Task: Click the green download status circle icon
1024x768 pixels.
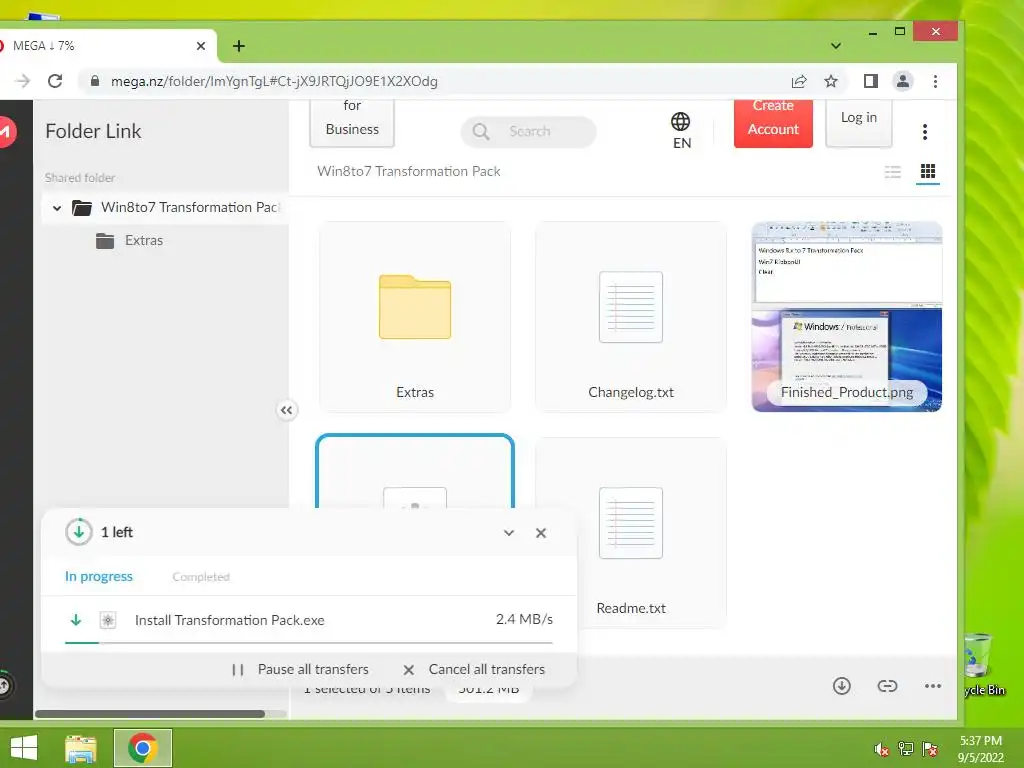Action: click(78, 532)
